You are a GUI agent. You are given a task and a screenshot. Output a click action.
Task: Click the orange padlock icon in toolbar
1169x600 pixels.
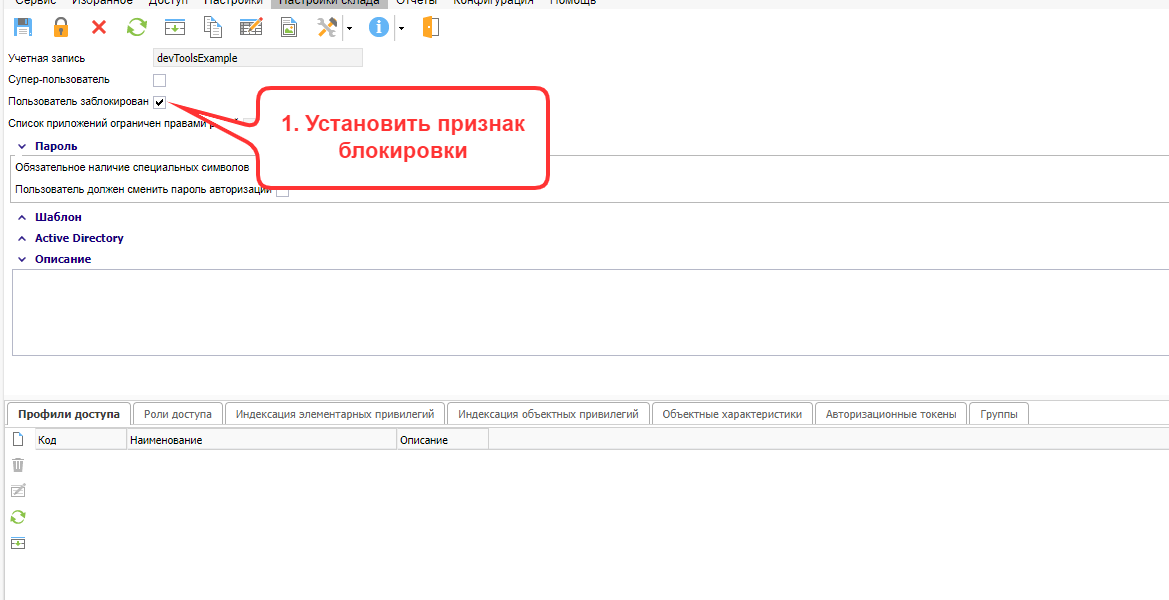pyautogui.click(x=61, y=28)
